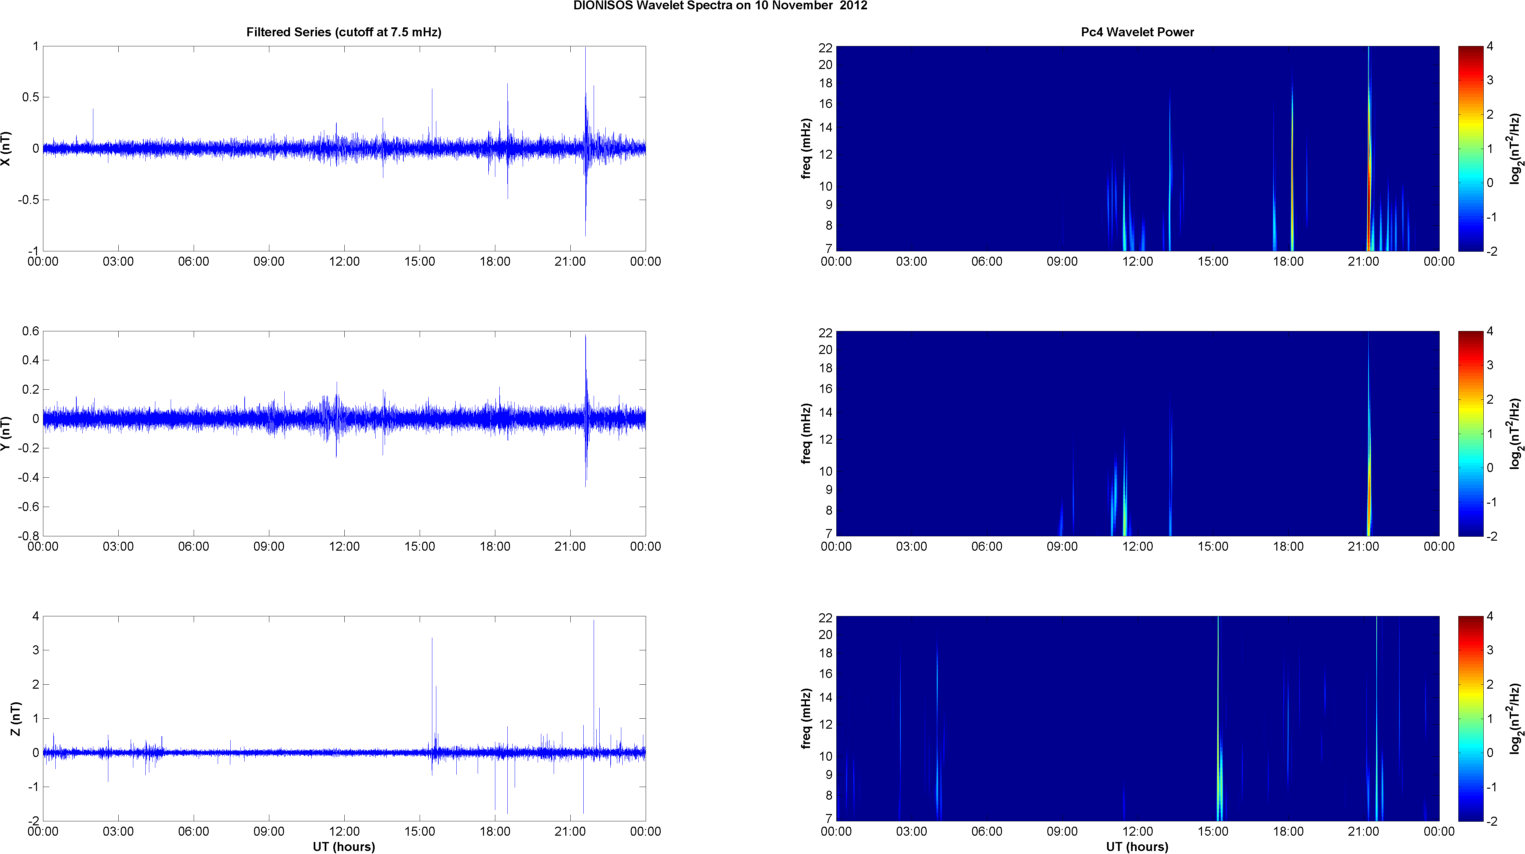Screen dimensions: 1525x854
Task: Click the Z component colorbar
Action: click(1470, 718)
